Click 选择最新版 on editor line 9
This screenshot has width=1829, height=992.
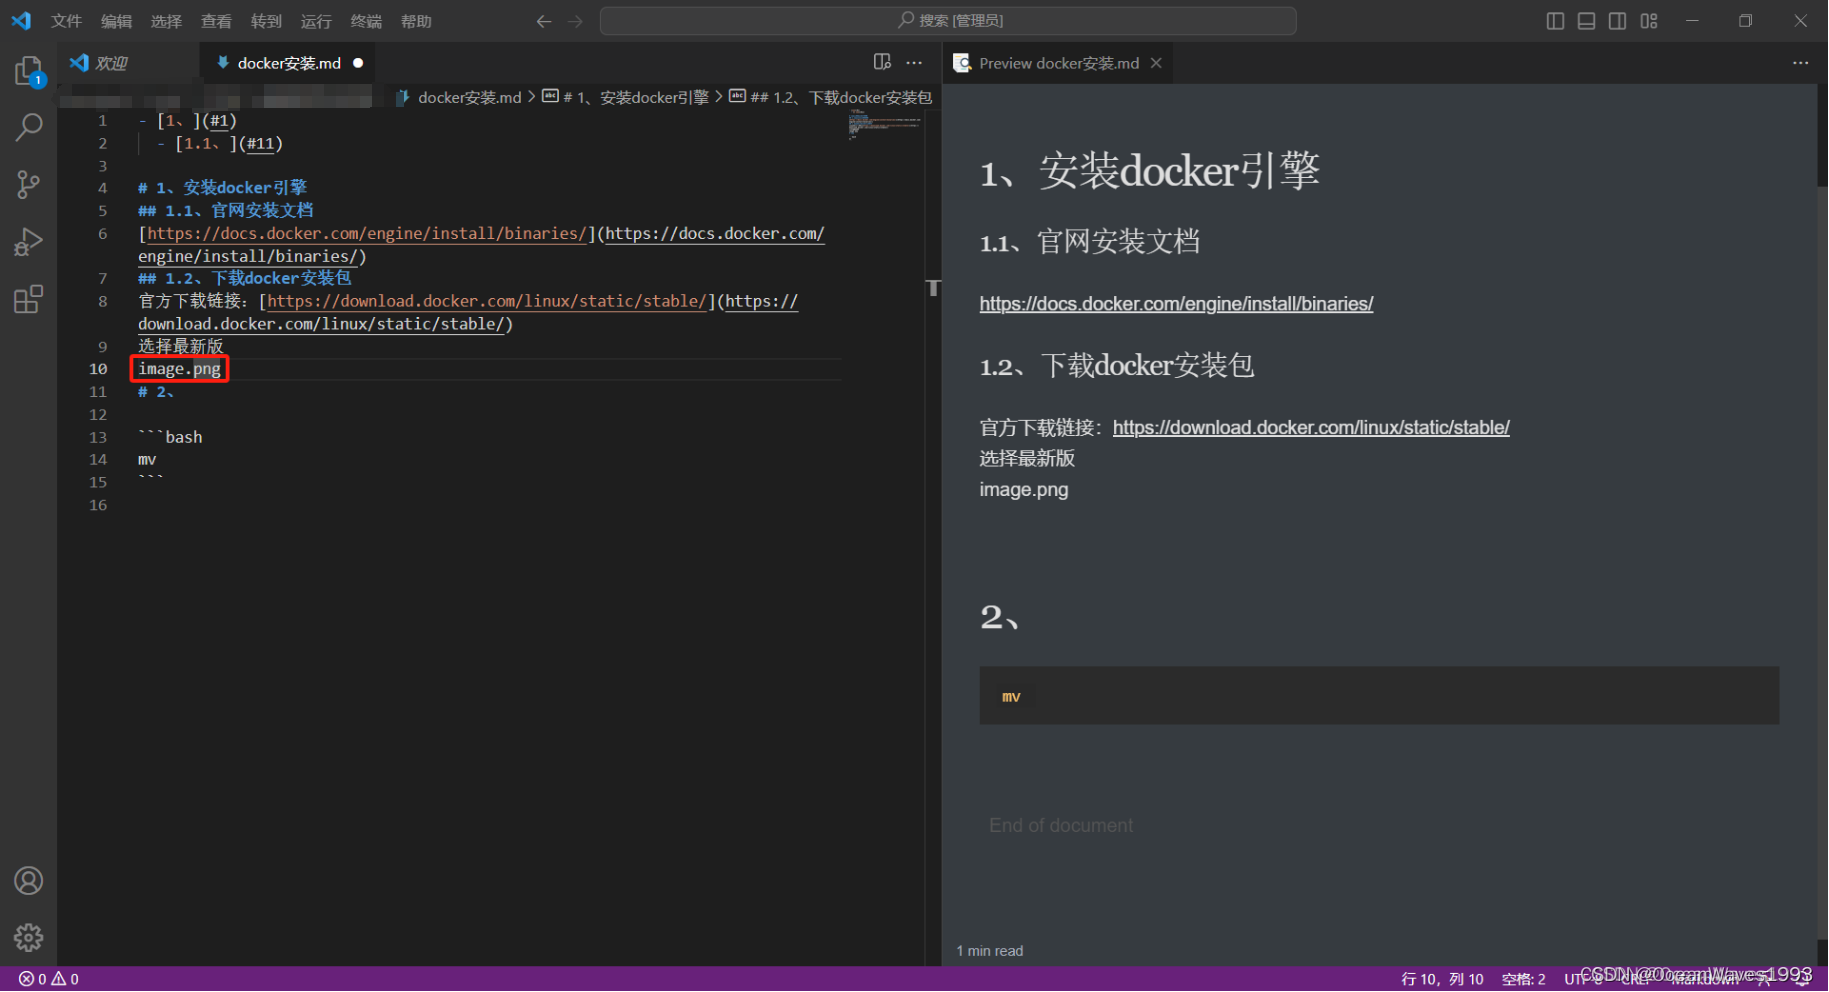[181, 346]
